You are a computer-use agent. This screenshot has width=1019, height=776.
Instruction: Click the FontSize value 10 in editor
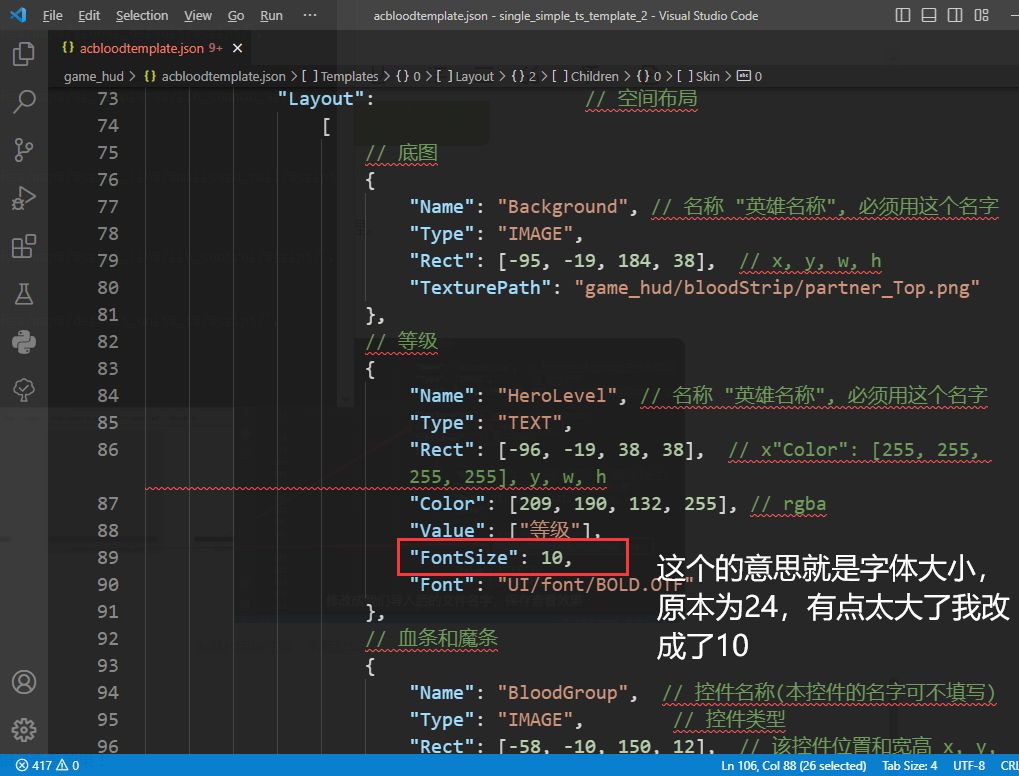[x=552, y=557]
